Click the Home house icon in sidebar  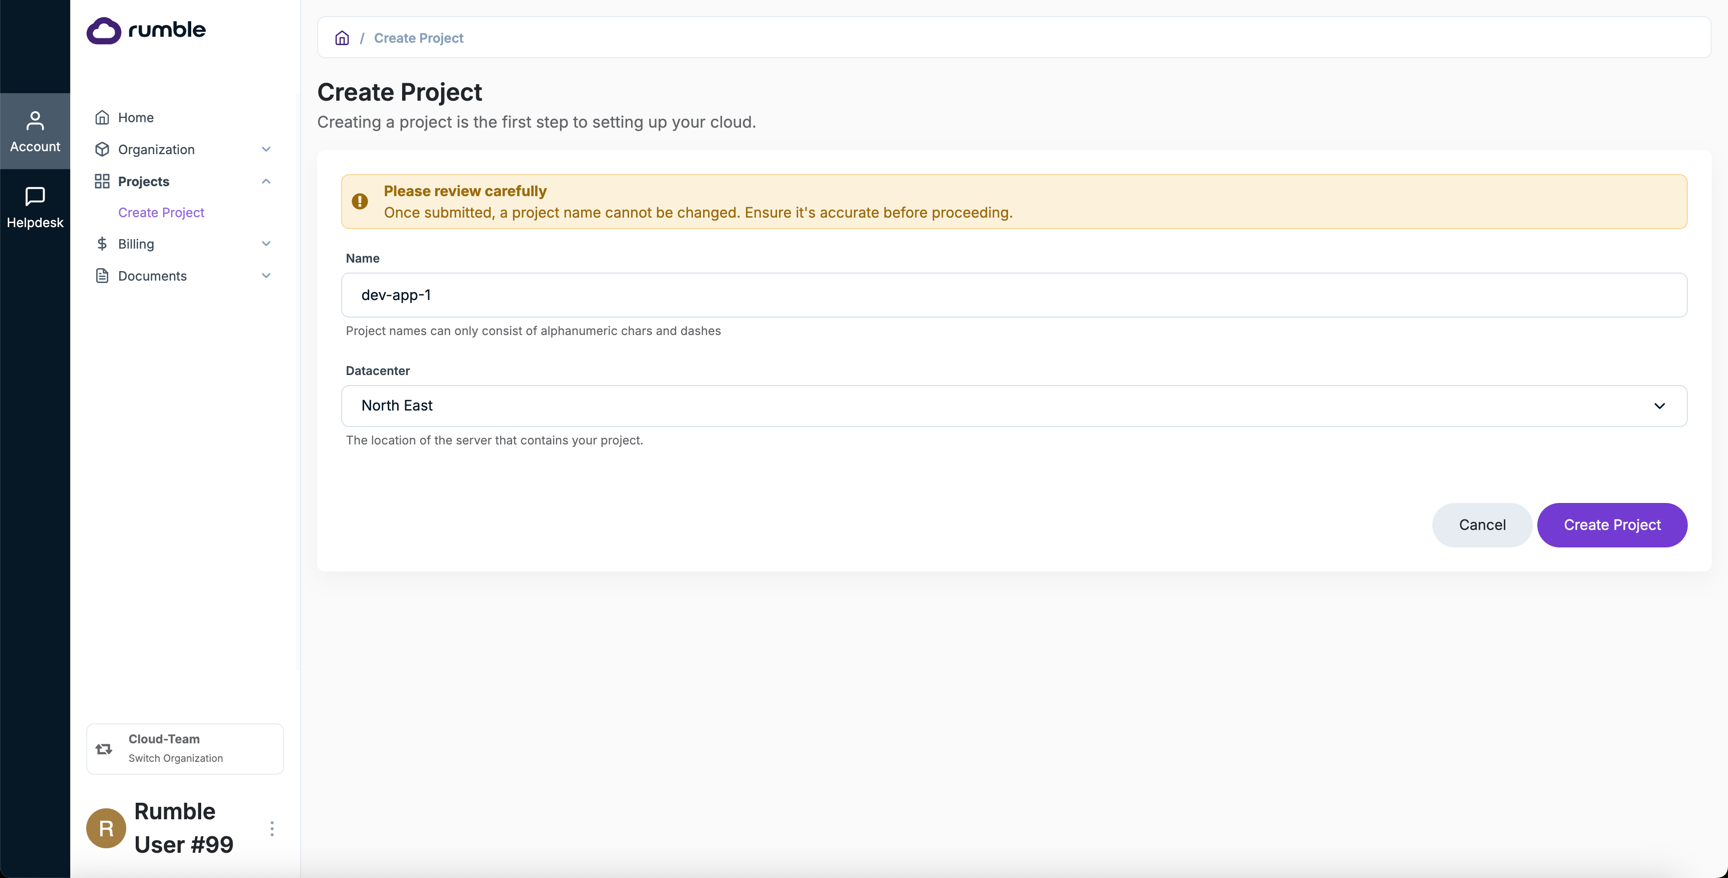pos(102,117)
